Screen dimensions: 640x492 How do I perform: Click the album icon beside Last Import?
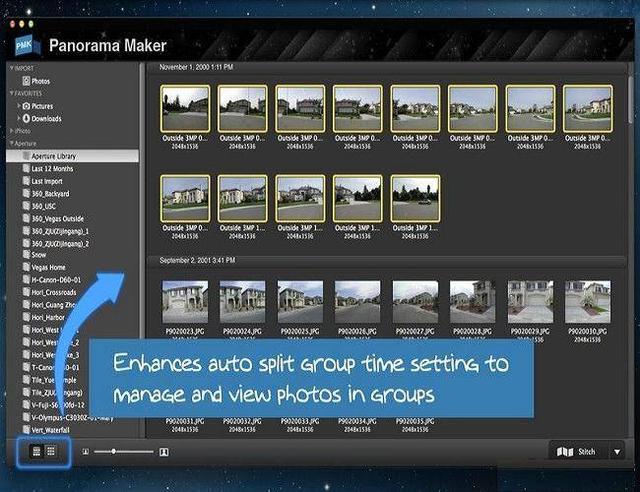pyautogui.click(x=26, y=181)
